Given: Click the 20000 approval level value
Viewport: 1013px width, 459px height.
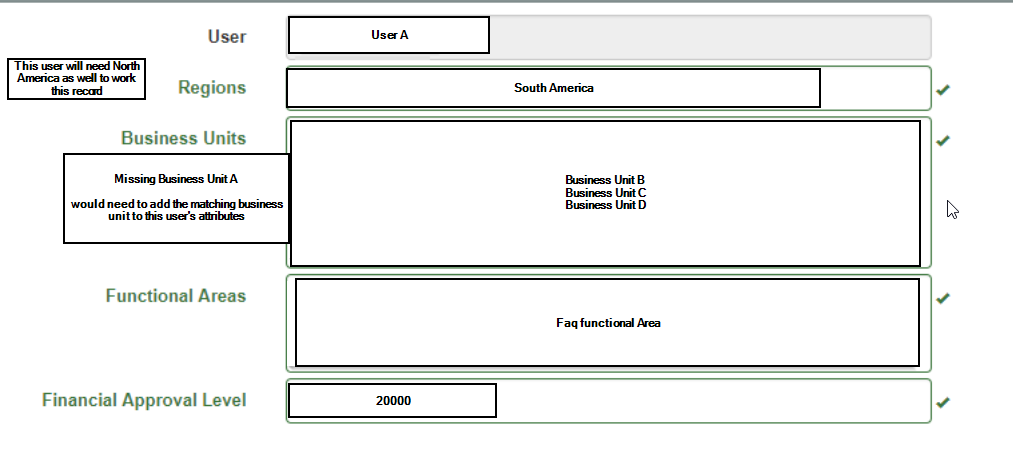Looking at the screenshot, I should [x=392, y=401].
